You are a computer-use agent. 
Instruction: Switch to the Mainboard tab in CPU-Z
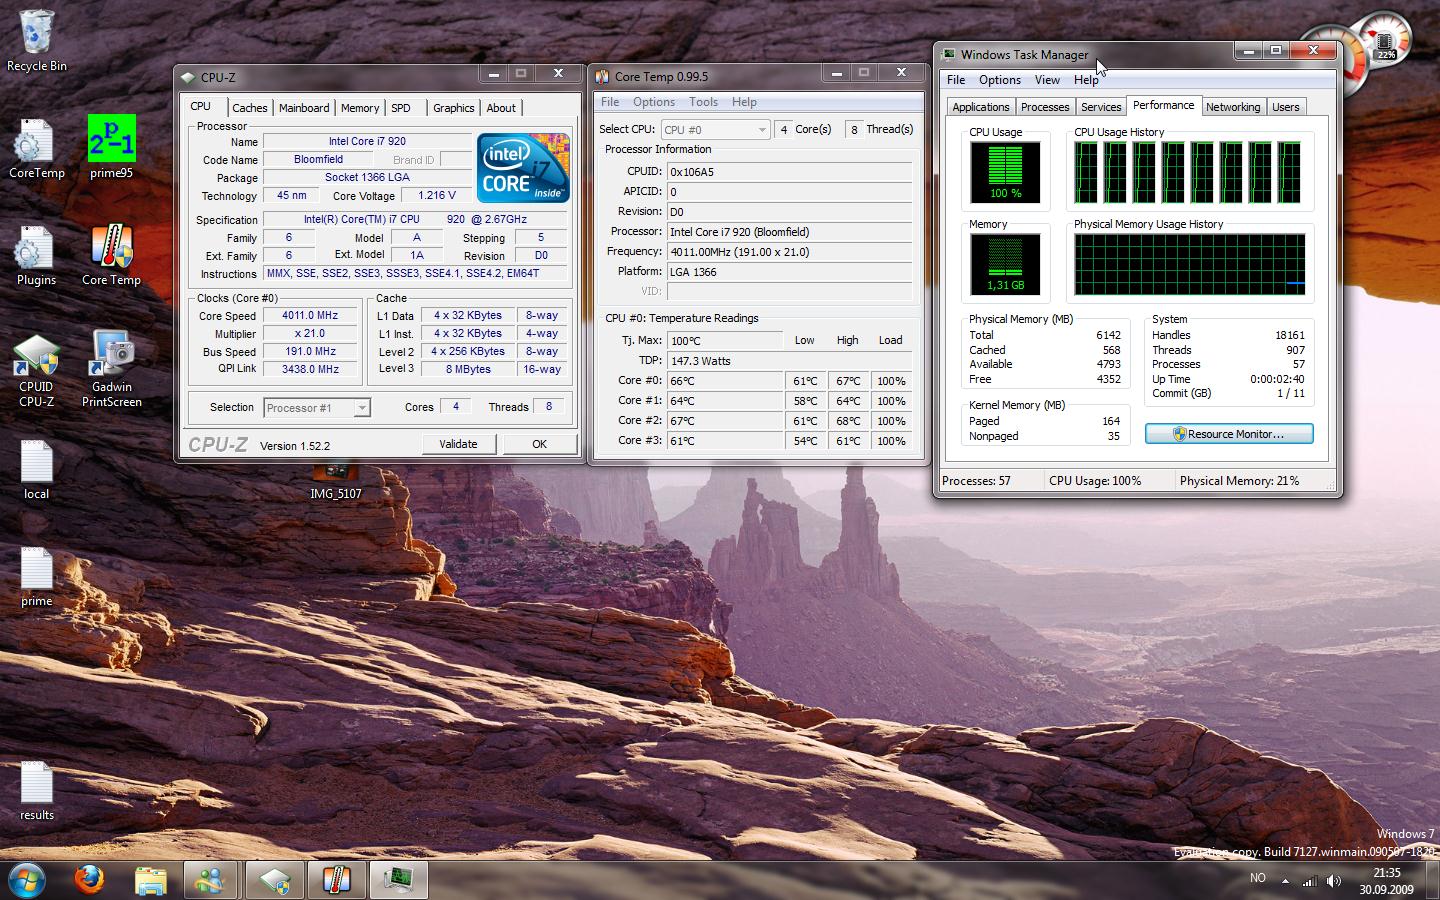(304, 108)
